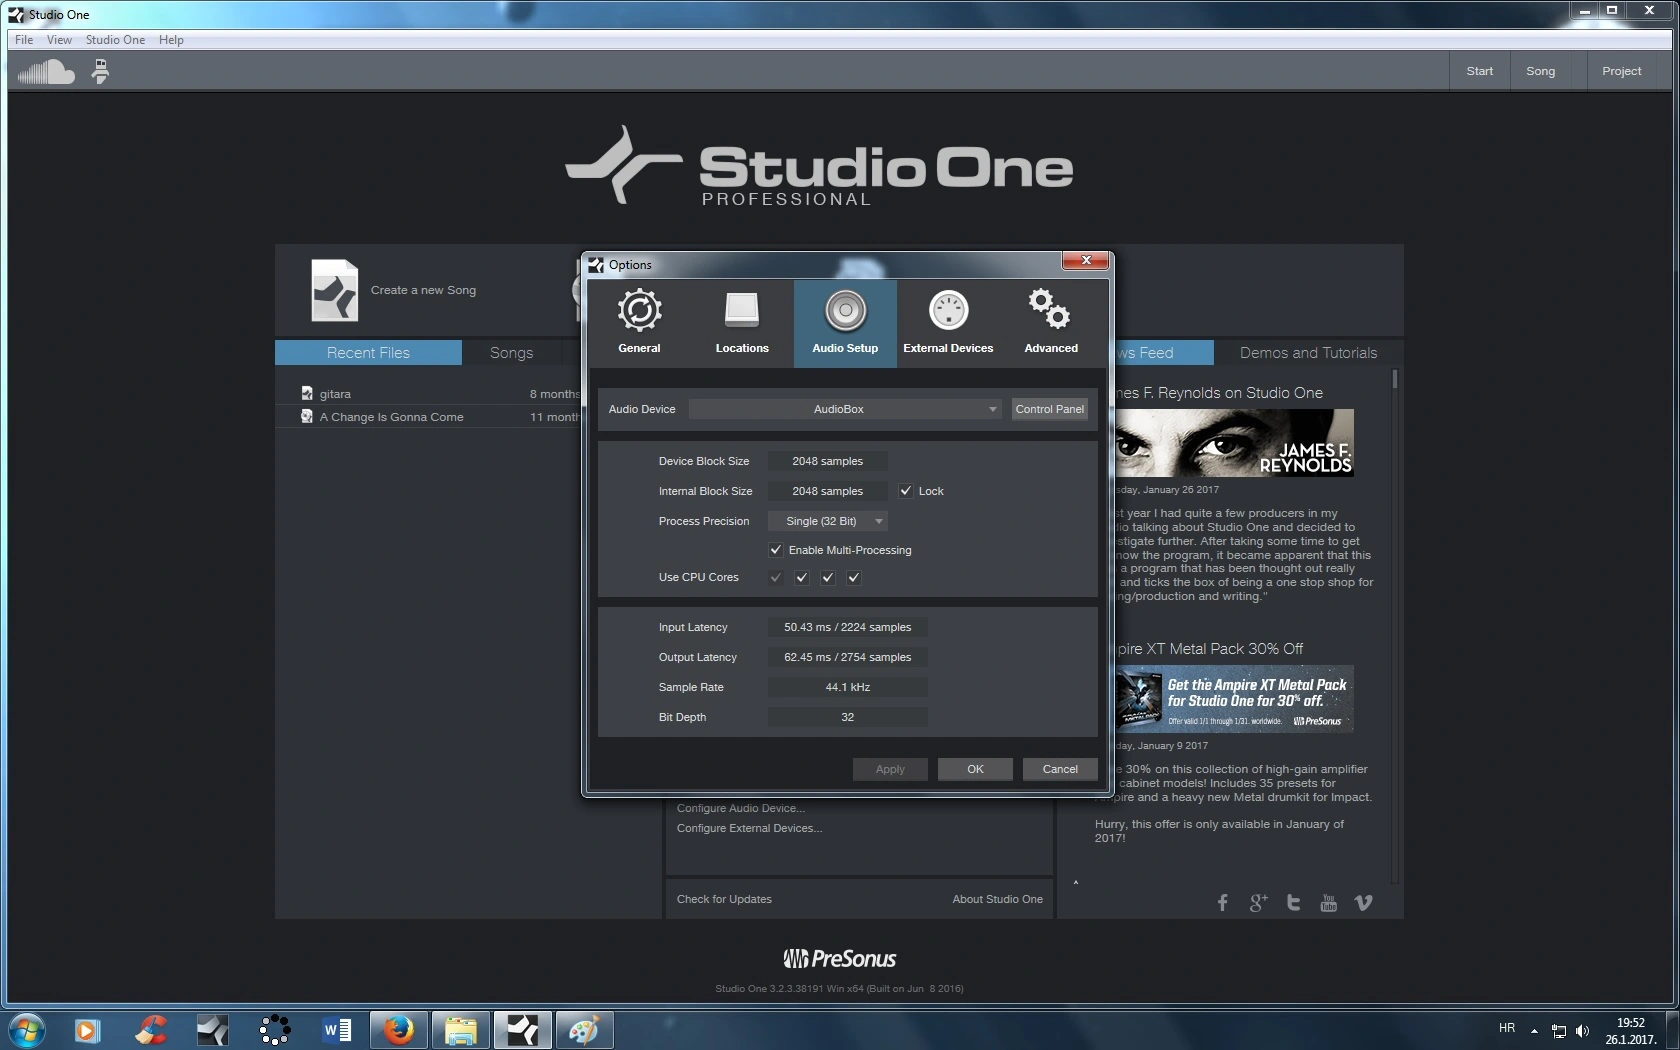This screenshot has width=1680, height=1050.
Task: Click the Create a new Song icon
Action: (x=334, y=290)
